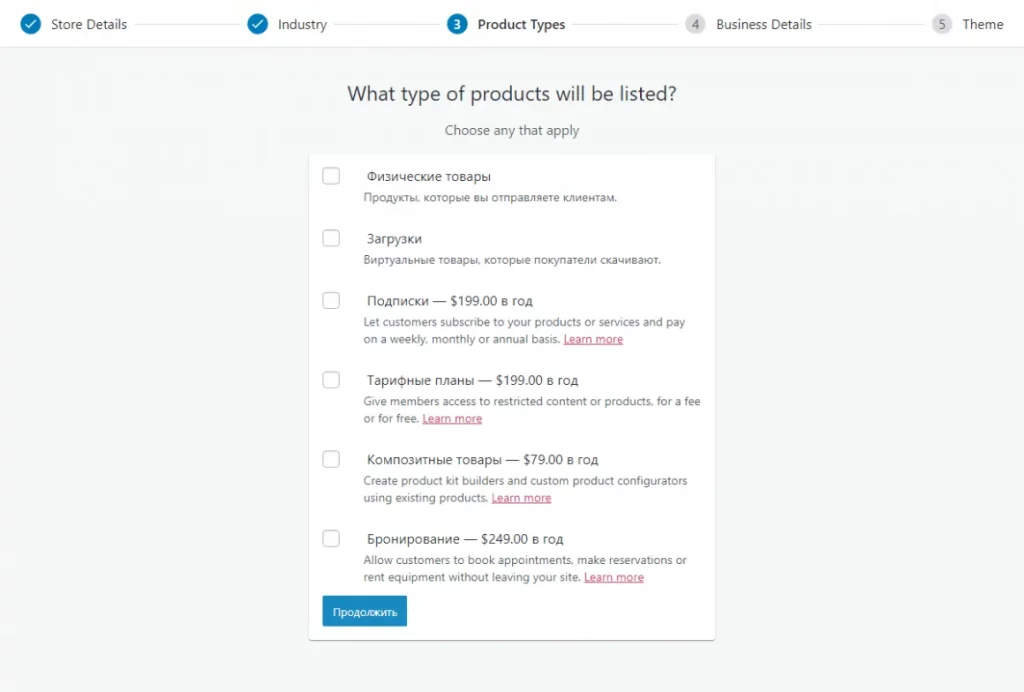
Task: Click Learn more for Композитные товары
Action: pos(521,498)
